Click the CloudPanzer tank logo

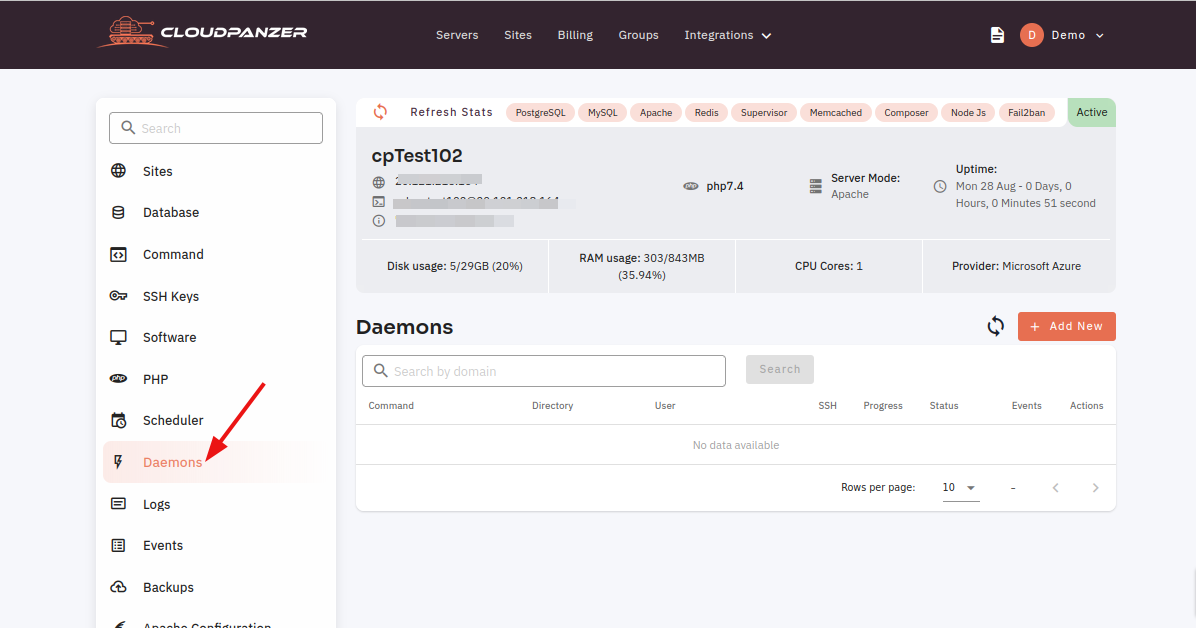tap(202, 33)
